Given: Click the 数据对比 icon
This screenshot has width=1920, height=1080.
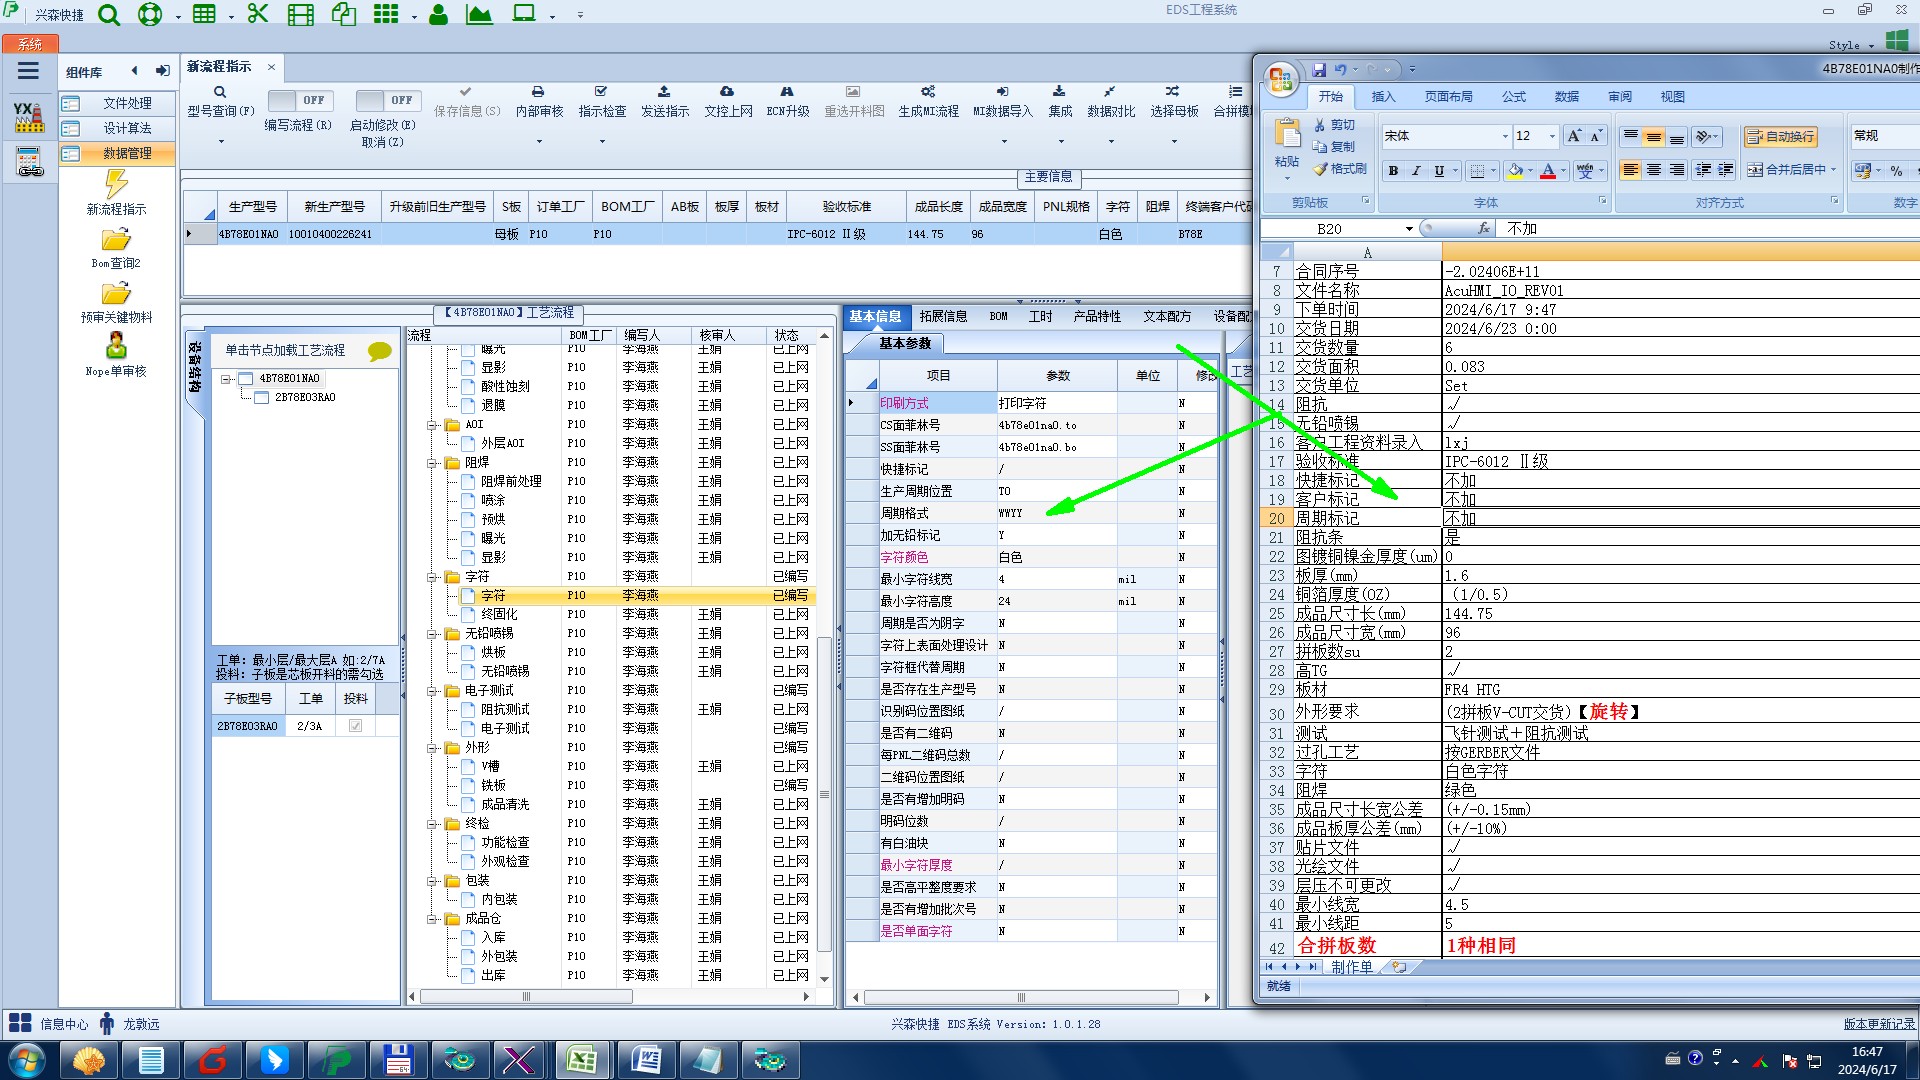Looking at the screenshot, I should coord(1110,92).
